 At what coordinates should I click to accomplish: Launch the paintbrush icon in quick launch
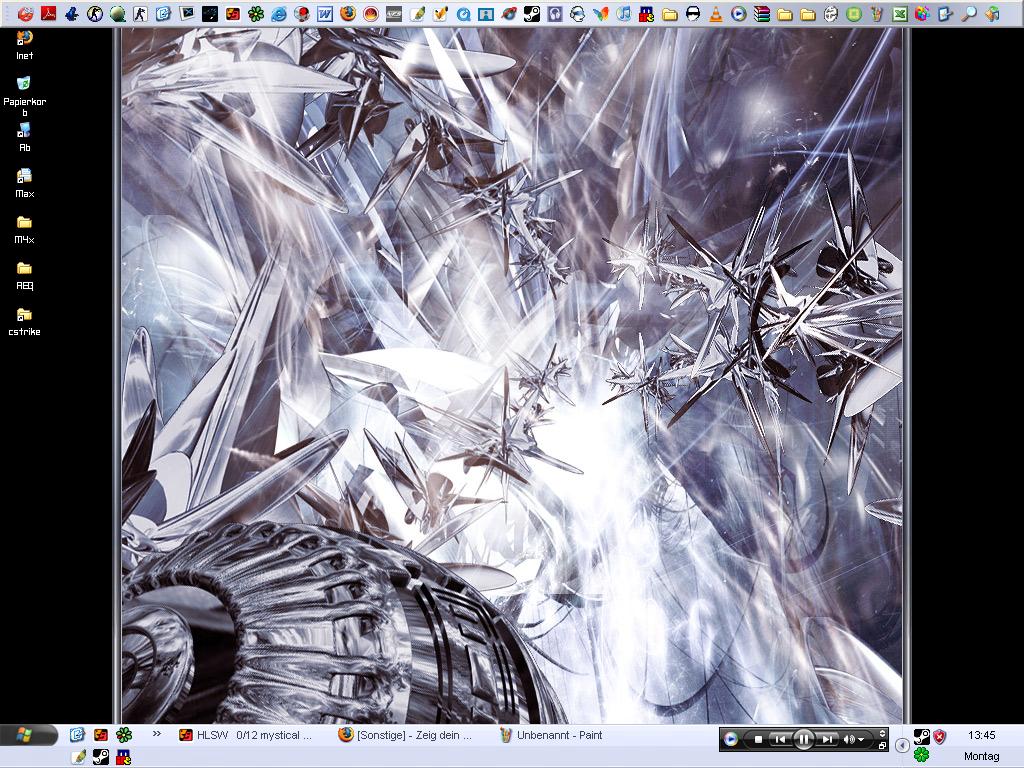78,757
